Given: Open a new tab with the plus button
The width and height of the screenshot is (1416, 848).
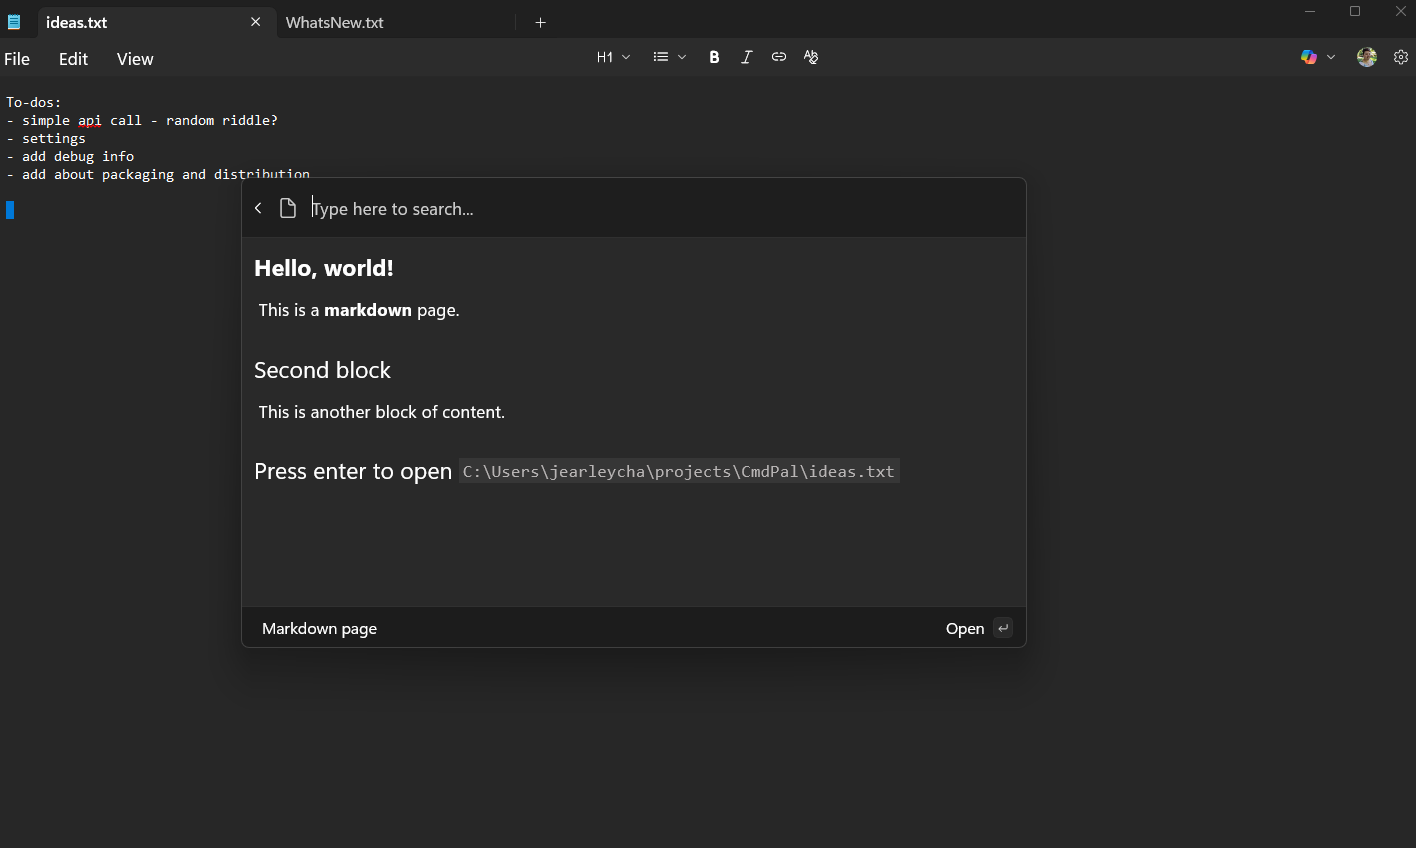Looking at the screenshot, I should (540, 21).
